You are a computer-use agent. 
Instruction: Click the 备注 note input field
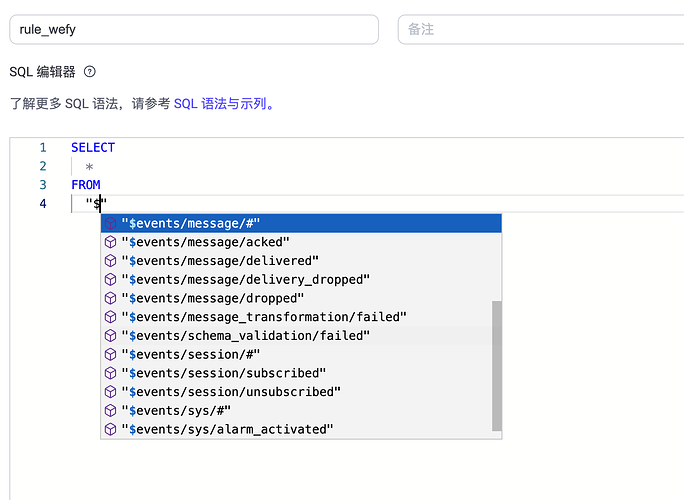[540, 30]
